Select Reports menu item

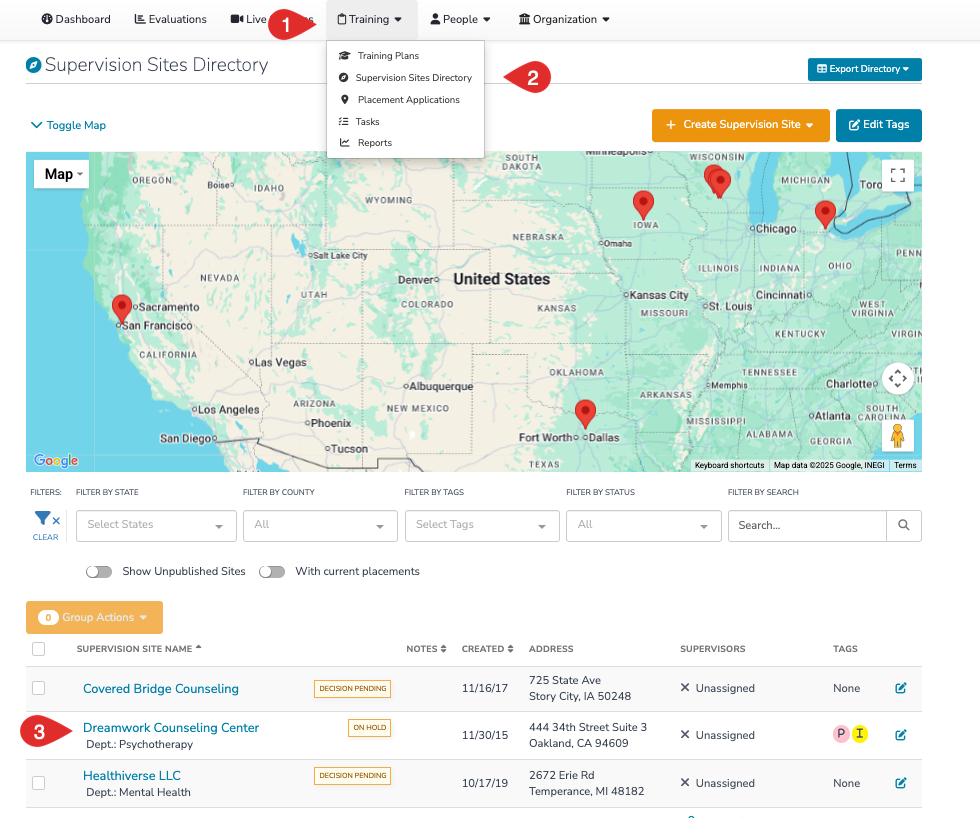coord(366,142)
